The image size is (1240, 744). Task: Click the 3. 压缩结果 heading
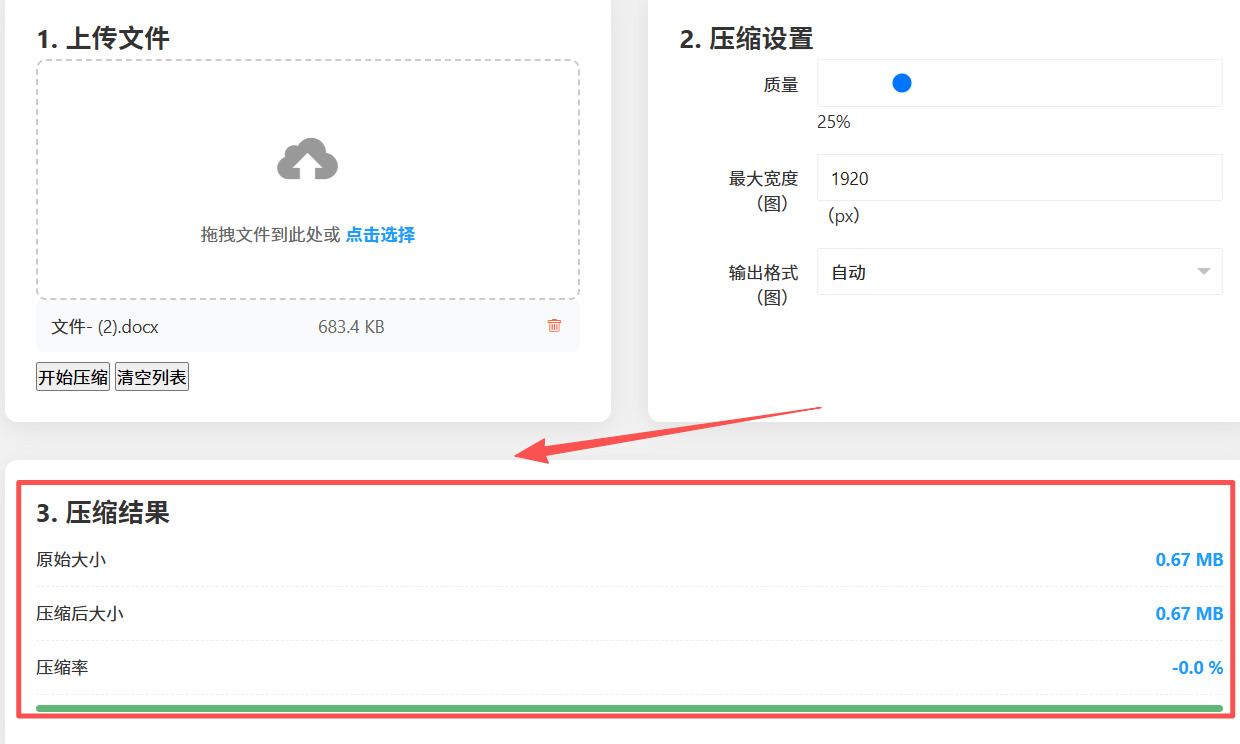(x=103, y=513)
